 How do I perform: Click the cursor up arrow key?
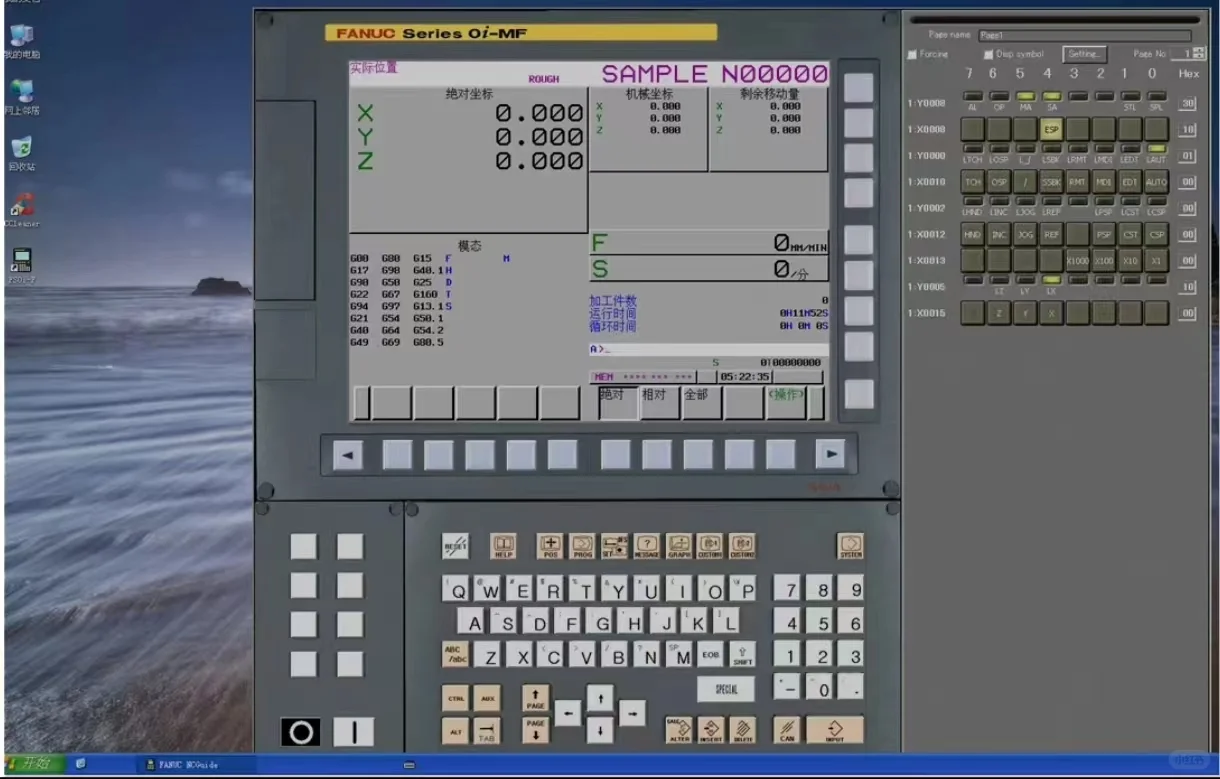(x=600, y=697)
